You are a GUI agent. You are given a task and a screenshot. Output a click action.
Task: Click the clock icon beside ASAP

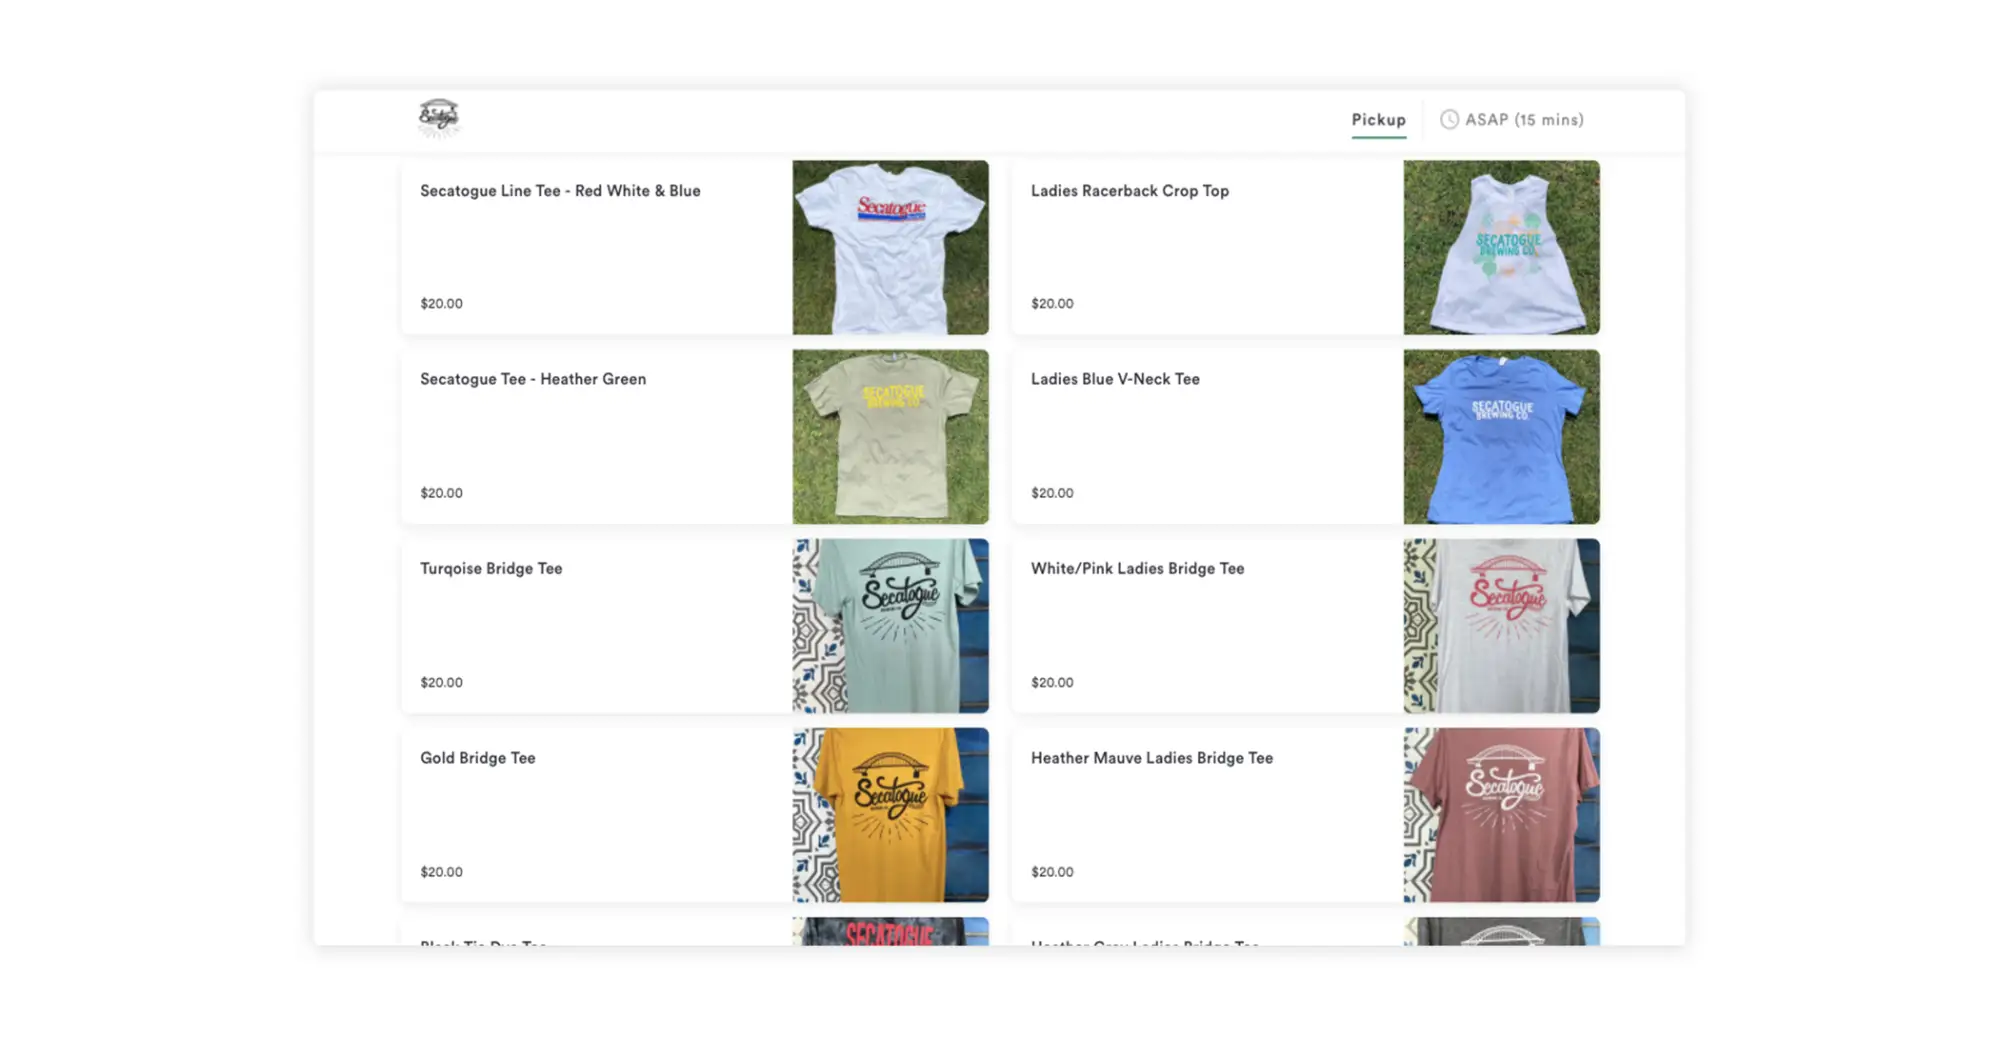(x=1447, y=119)
